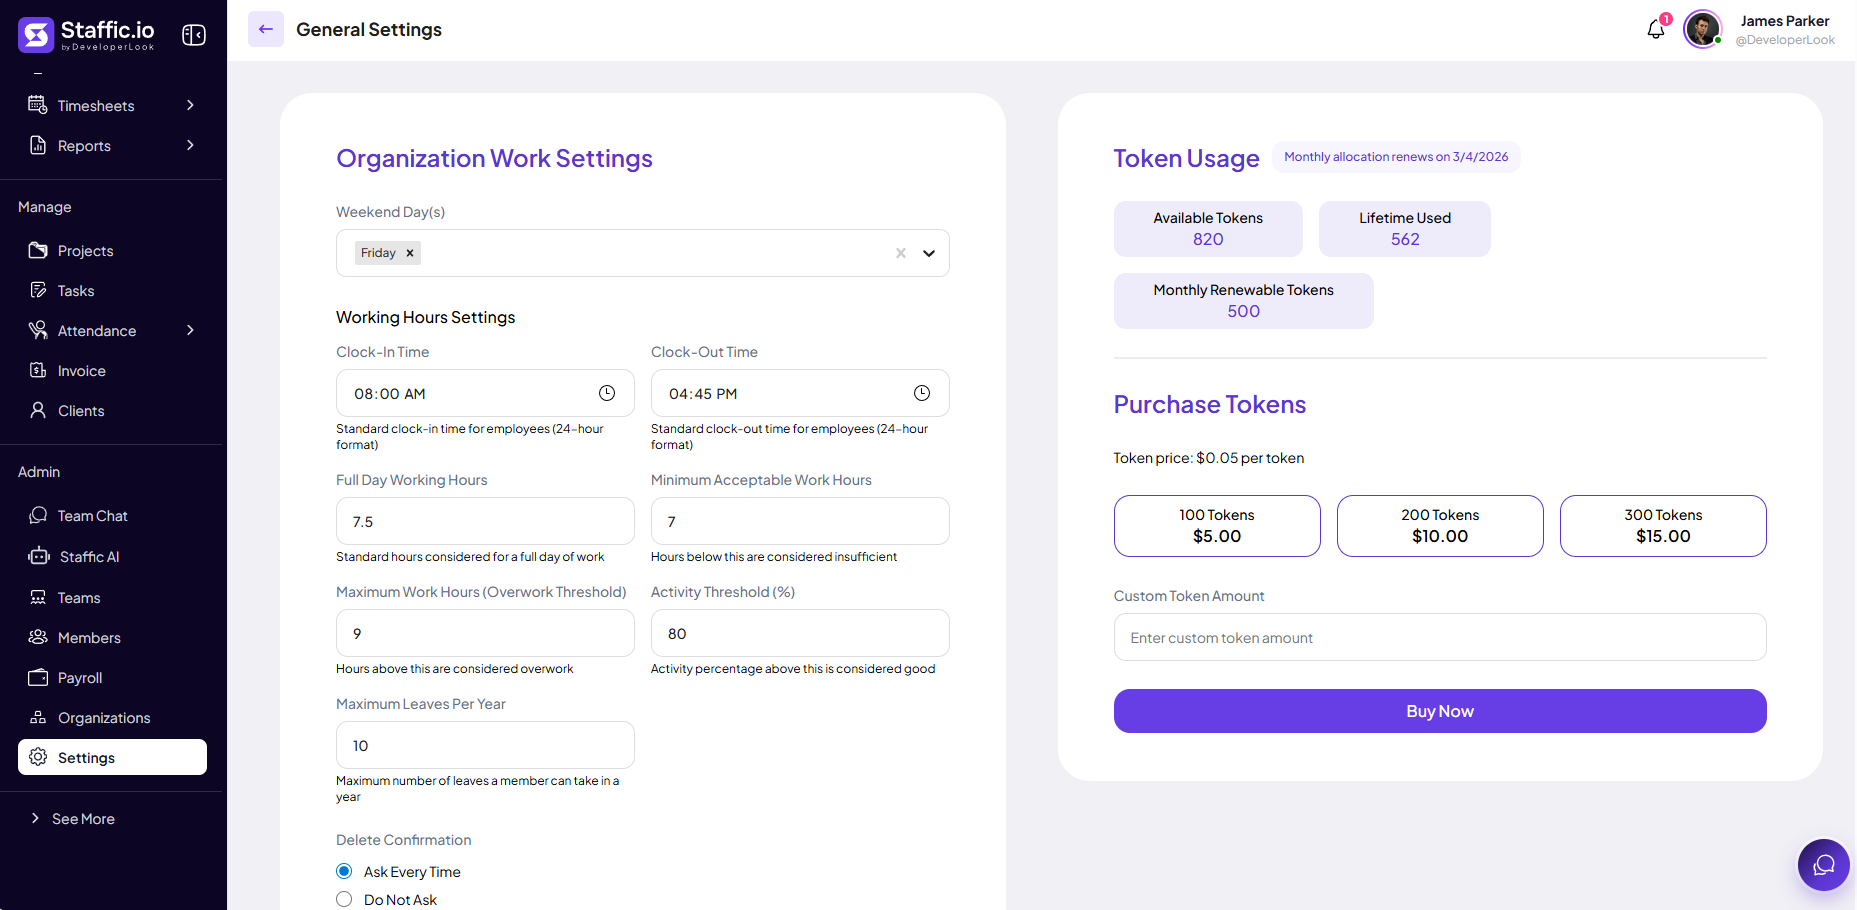This screenshot has height=910, width=1857.
Task: Go back using the arrow button
Action: 266,29
